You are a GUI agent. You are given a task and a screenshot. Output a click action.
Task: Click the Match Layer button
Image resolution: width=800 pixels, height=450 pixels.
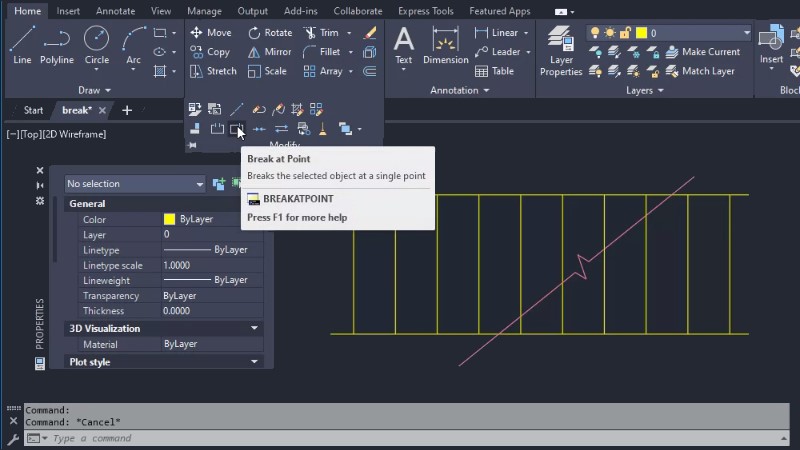pyautogui.click(x=701, y=71)
